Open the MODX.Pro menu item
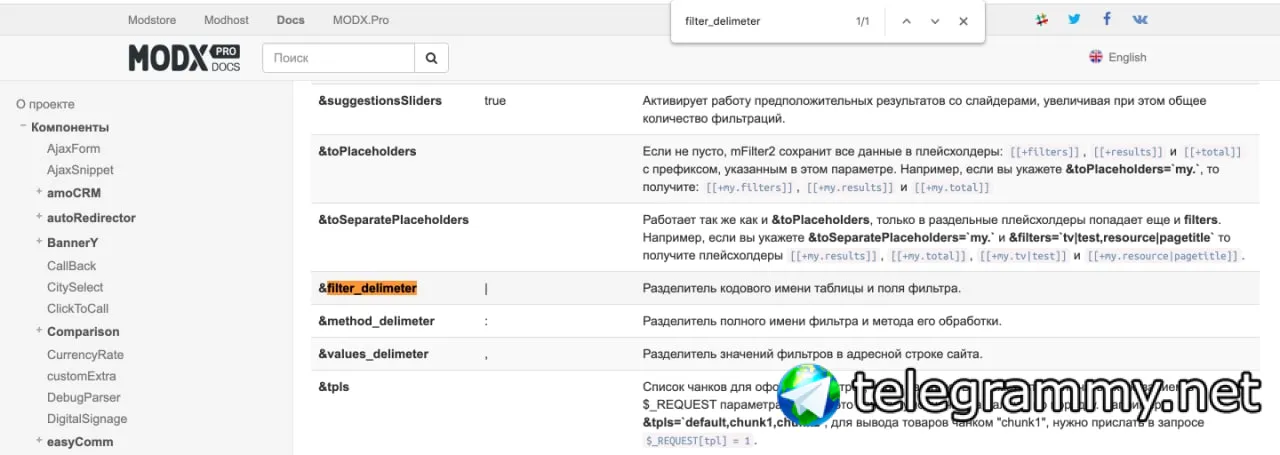Viewport: 1280px width, 455px height. 360,20
